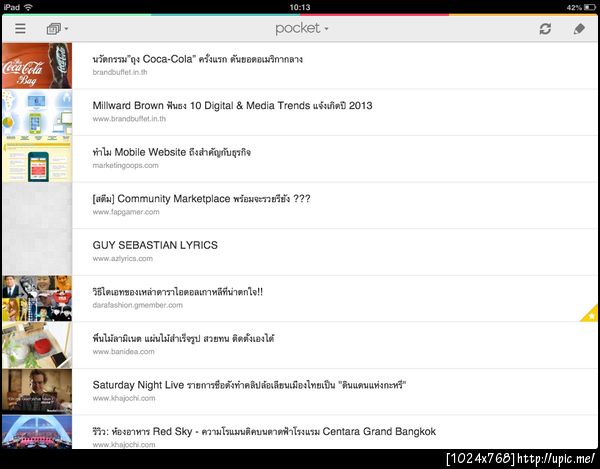Click the darafashion.gmember.com source text
This screenshot has height=469, width=600.
tap(137, 305)
